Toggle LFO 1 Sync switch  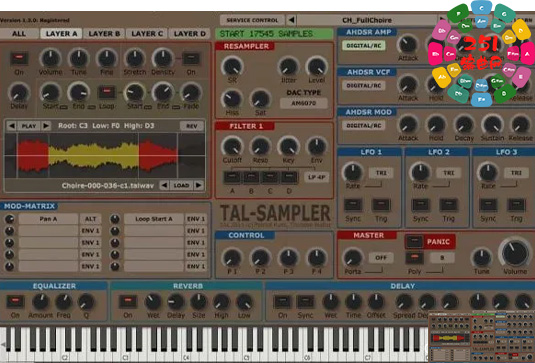(353, 205)
